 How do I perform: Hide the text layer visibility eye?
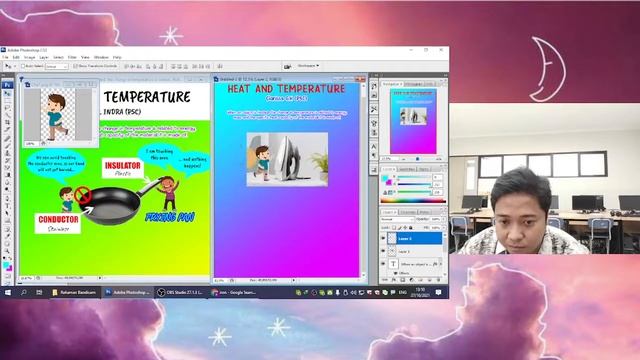[383, 264]
